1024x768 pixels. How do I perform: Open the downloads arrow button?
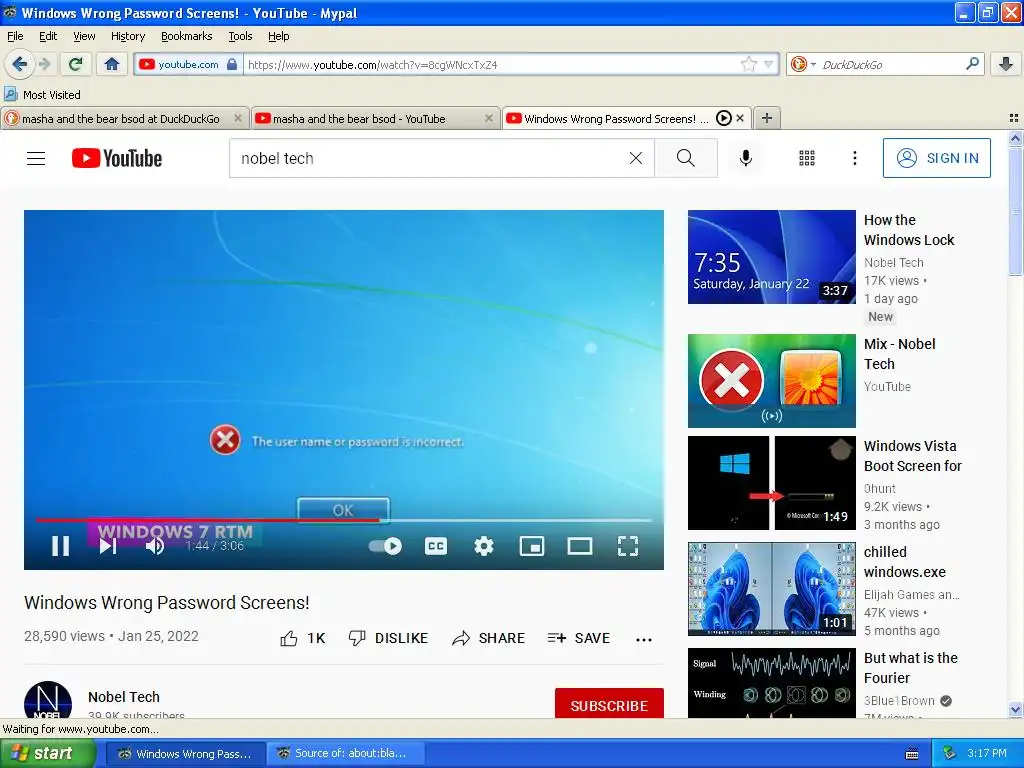[1006, 64]
